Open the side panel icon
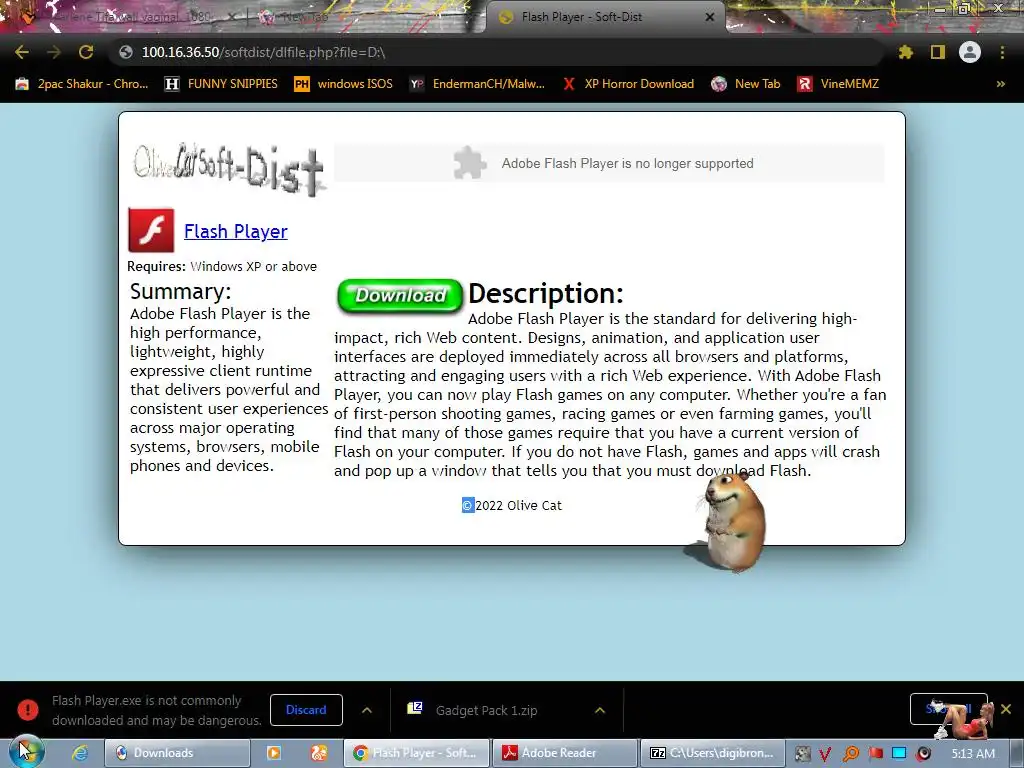Image resolution: width=1024 pixels, height=768 pixels. (938, 52)
